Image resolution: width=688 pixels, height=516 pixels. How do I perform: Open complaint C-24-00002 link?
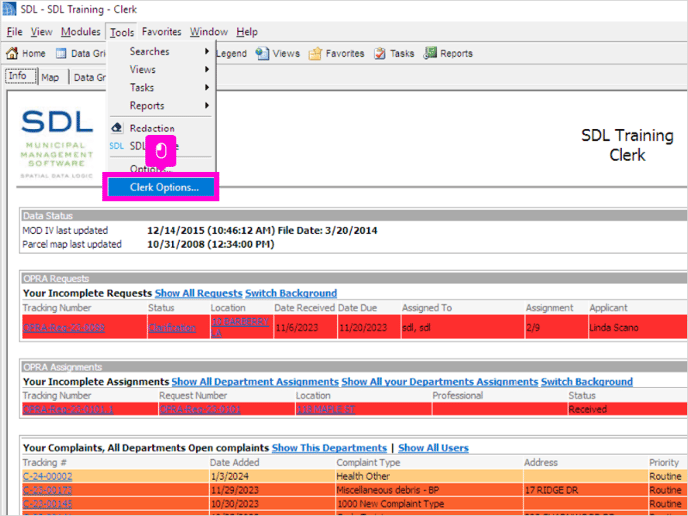coord(47,476)
